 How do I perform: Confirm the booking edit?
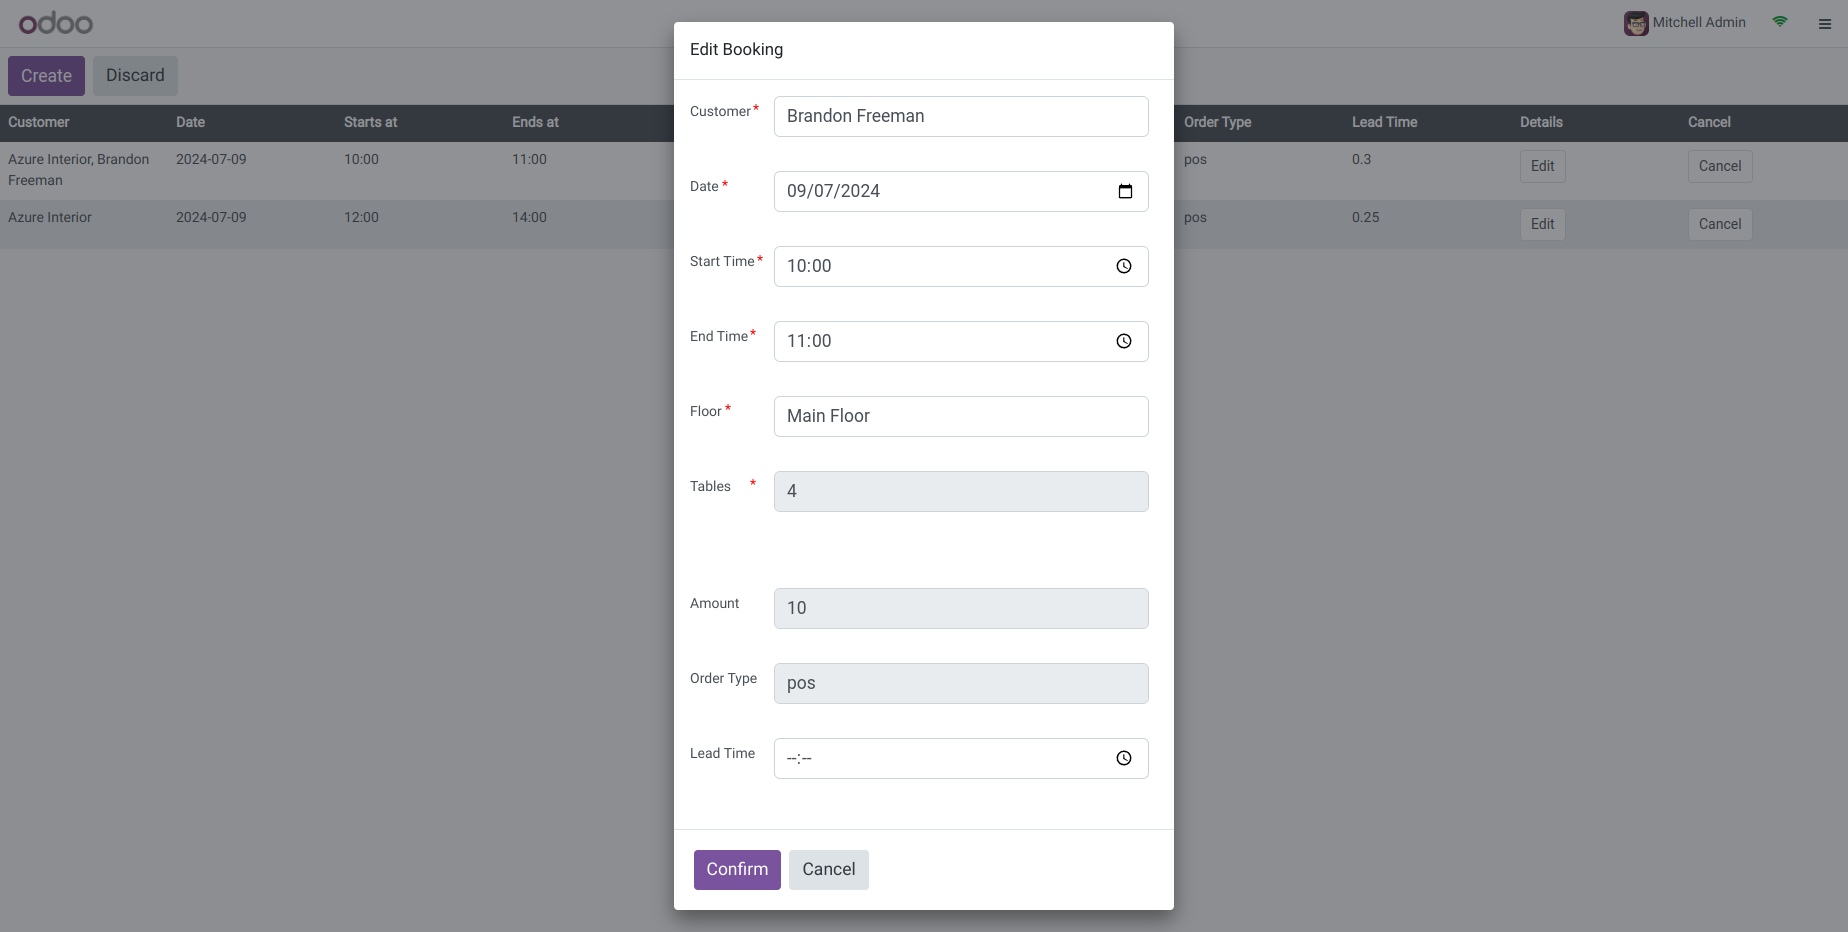[737, 870]
